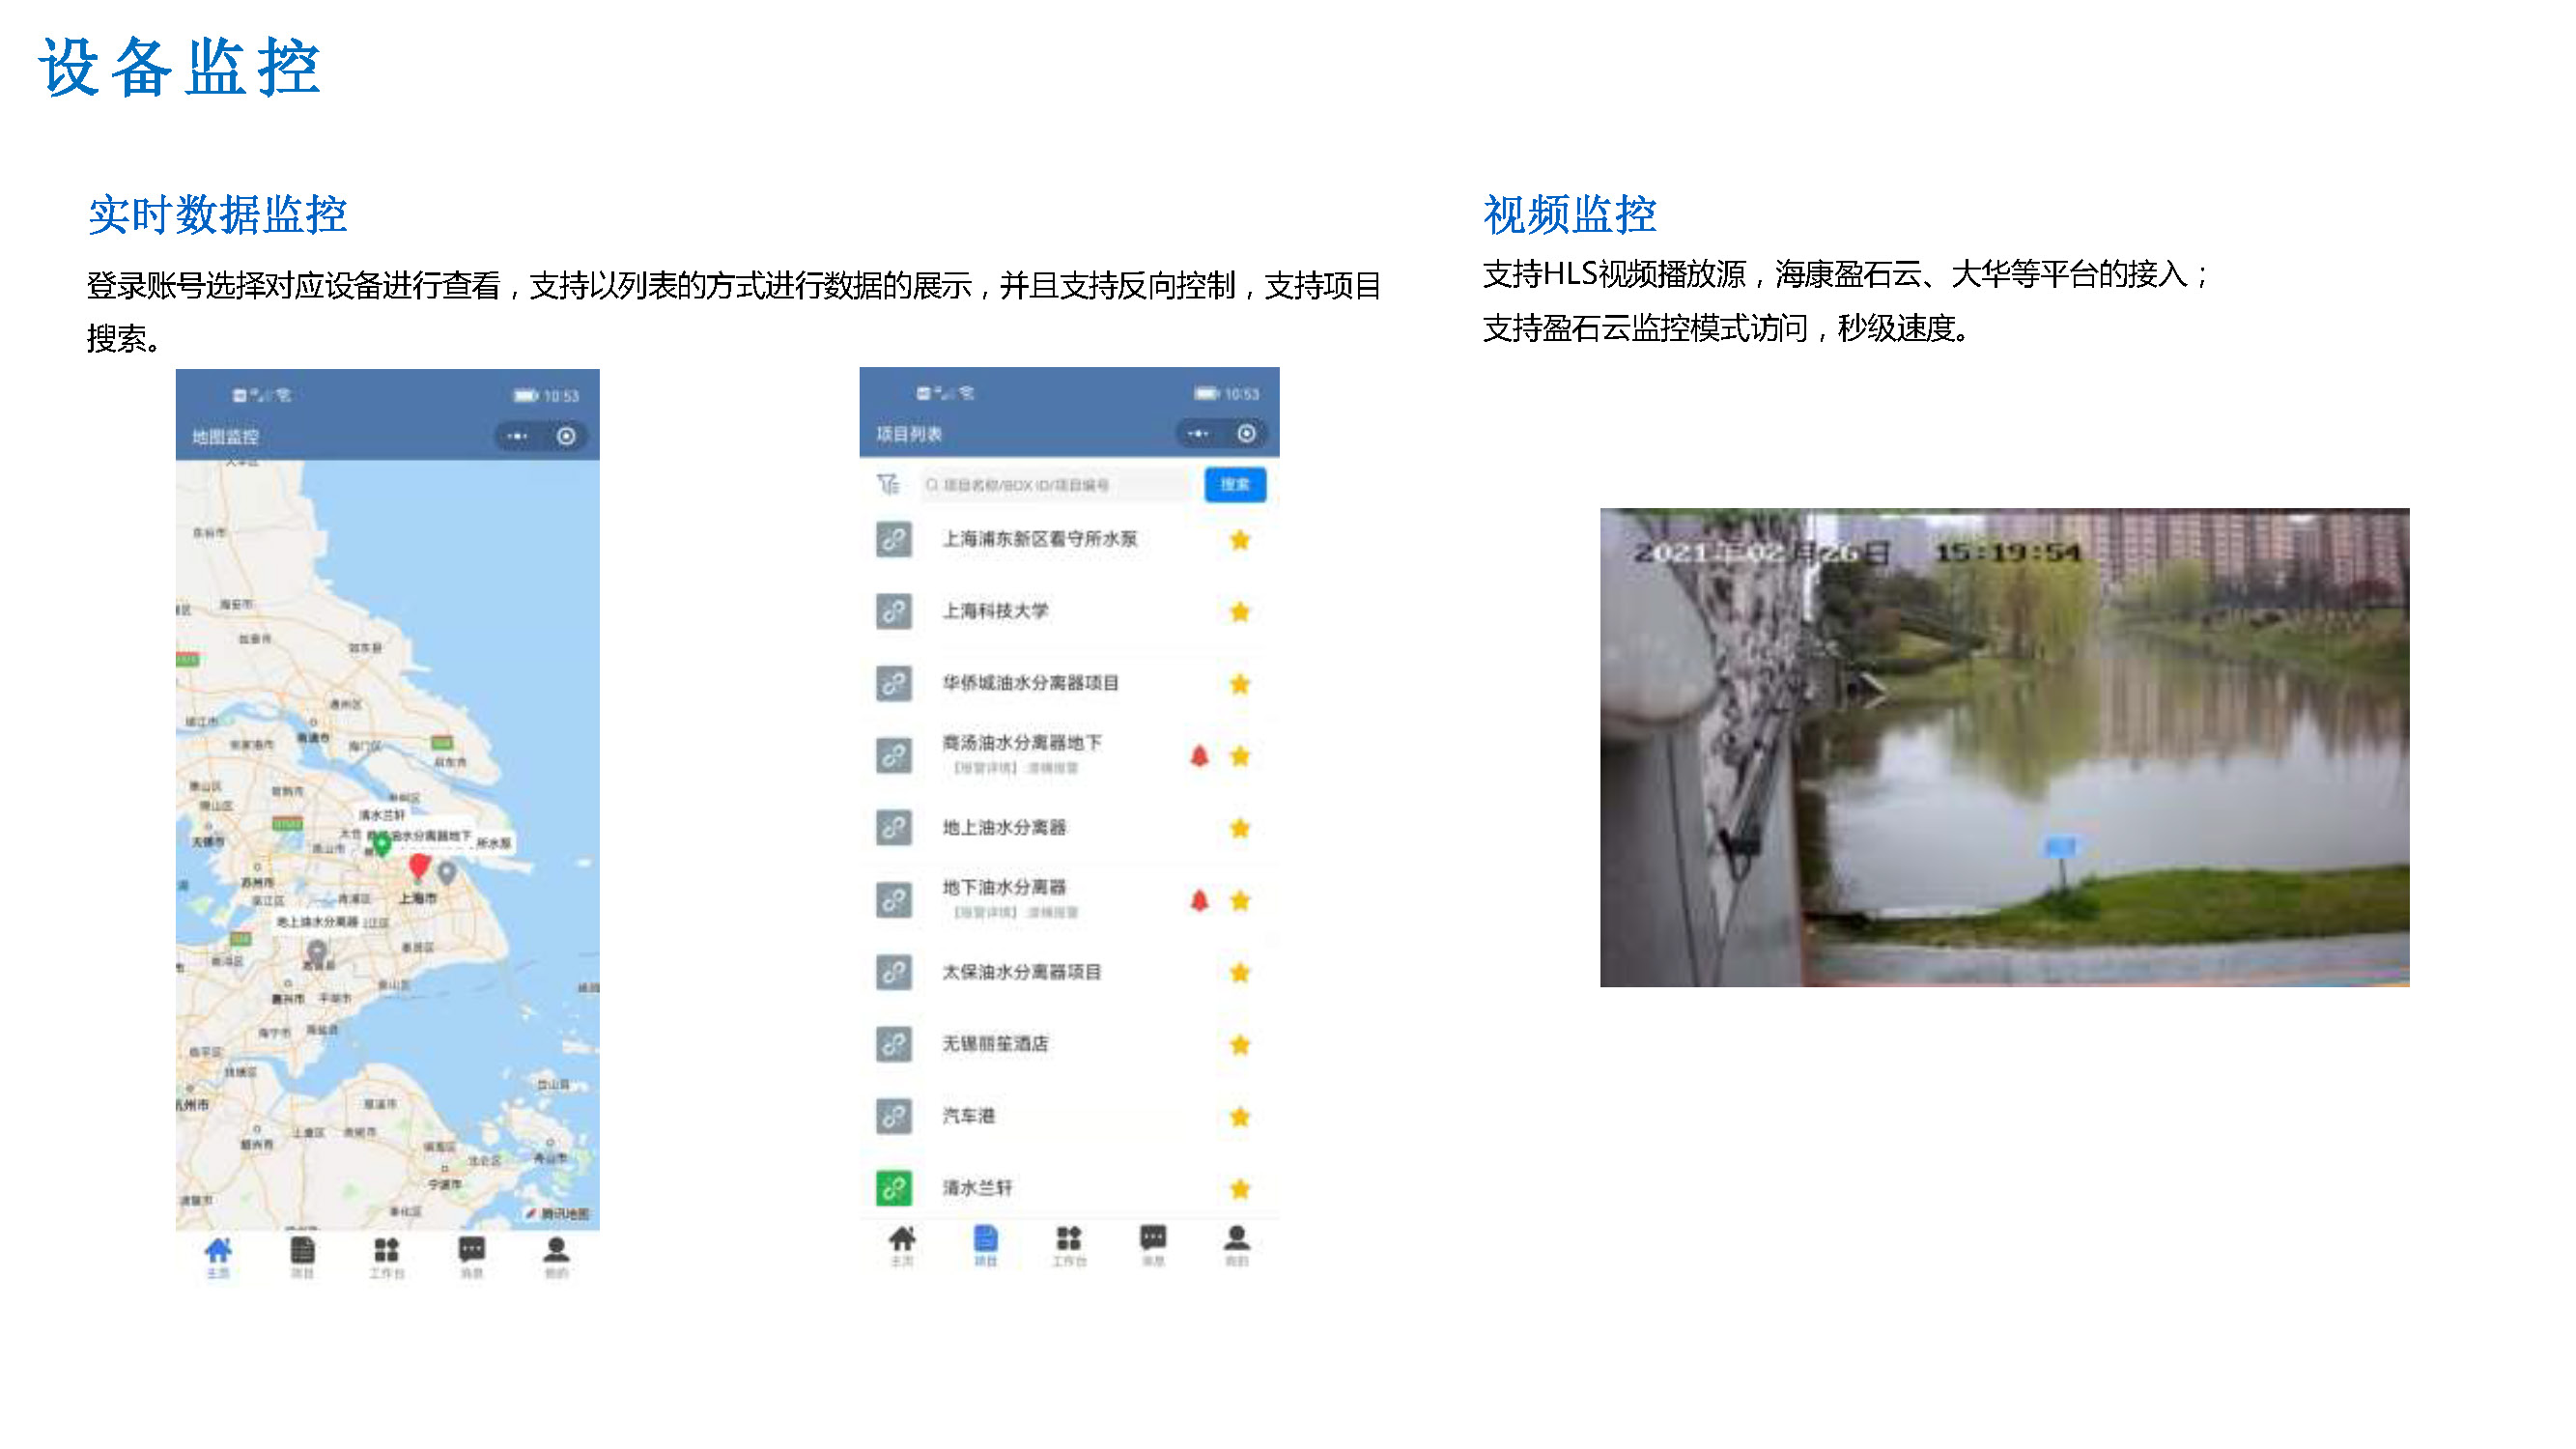Click link icon of 汽车港
Image resolution: width=2576 pixels, height=1449 pixels.
[x=894, y=1116]
